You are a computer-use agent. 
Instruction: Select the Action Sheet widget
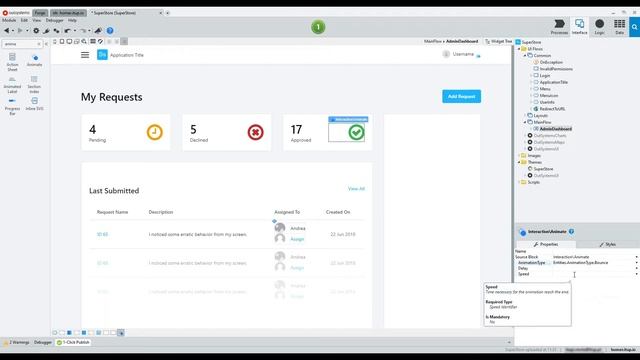point(12,62)
